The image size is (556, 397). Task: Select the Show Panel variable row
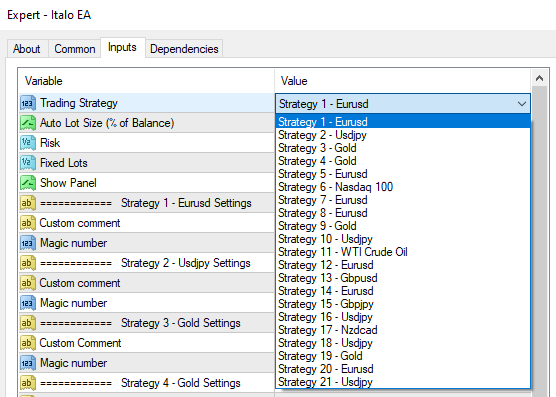146,183
